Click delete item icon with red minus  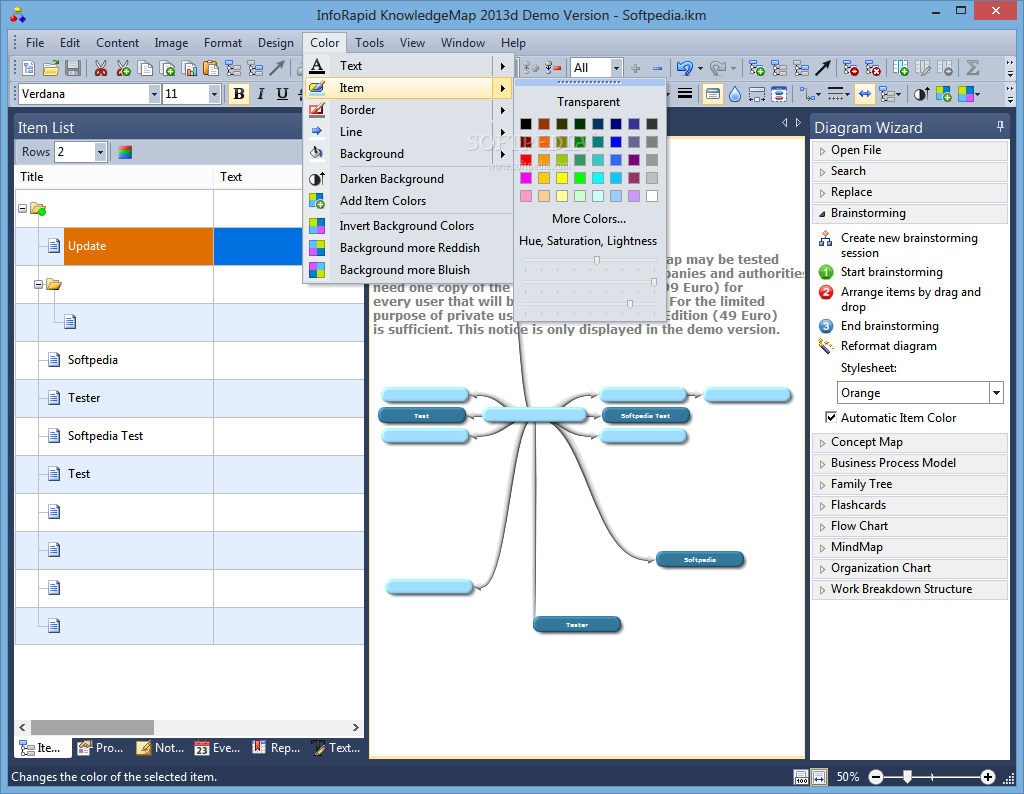coord(850,68)
